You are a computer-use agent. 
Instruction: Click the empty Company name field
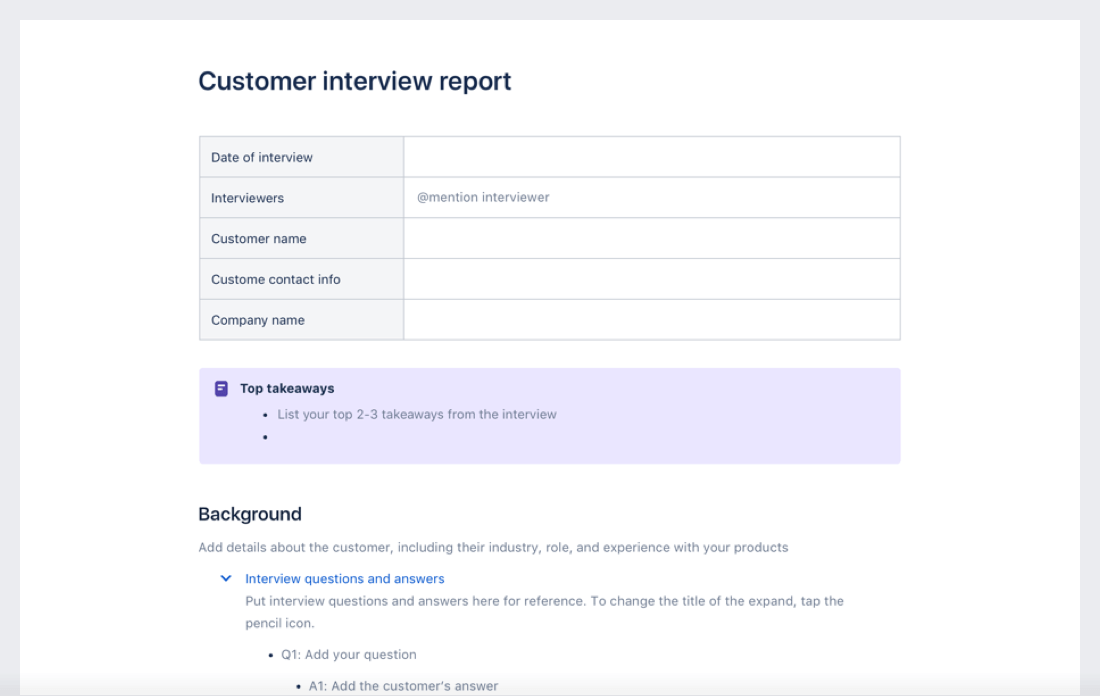tap(650, 319)
